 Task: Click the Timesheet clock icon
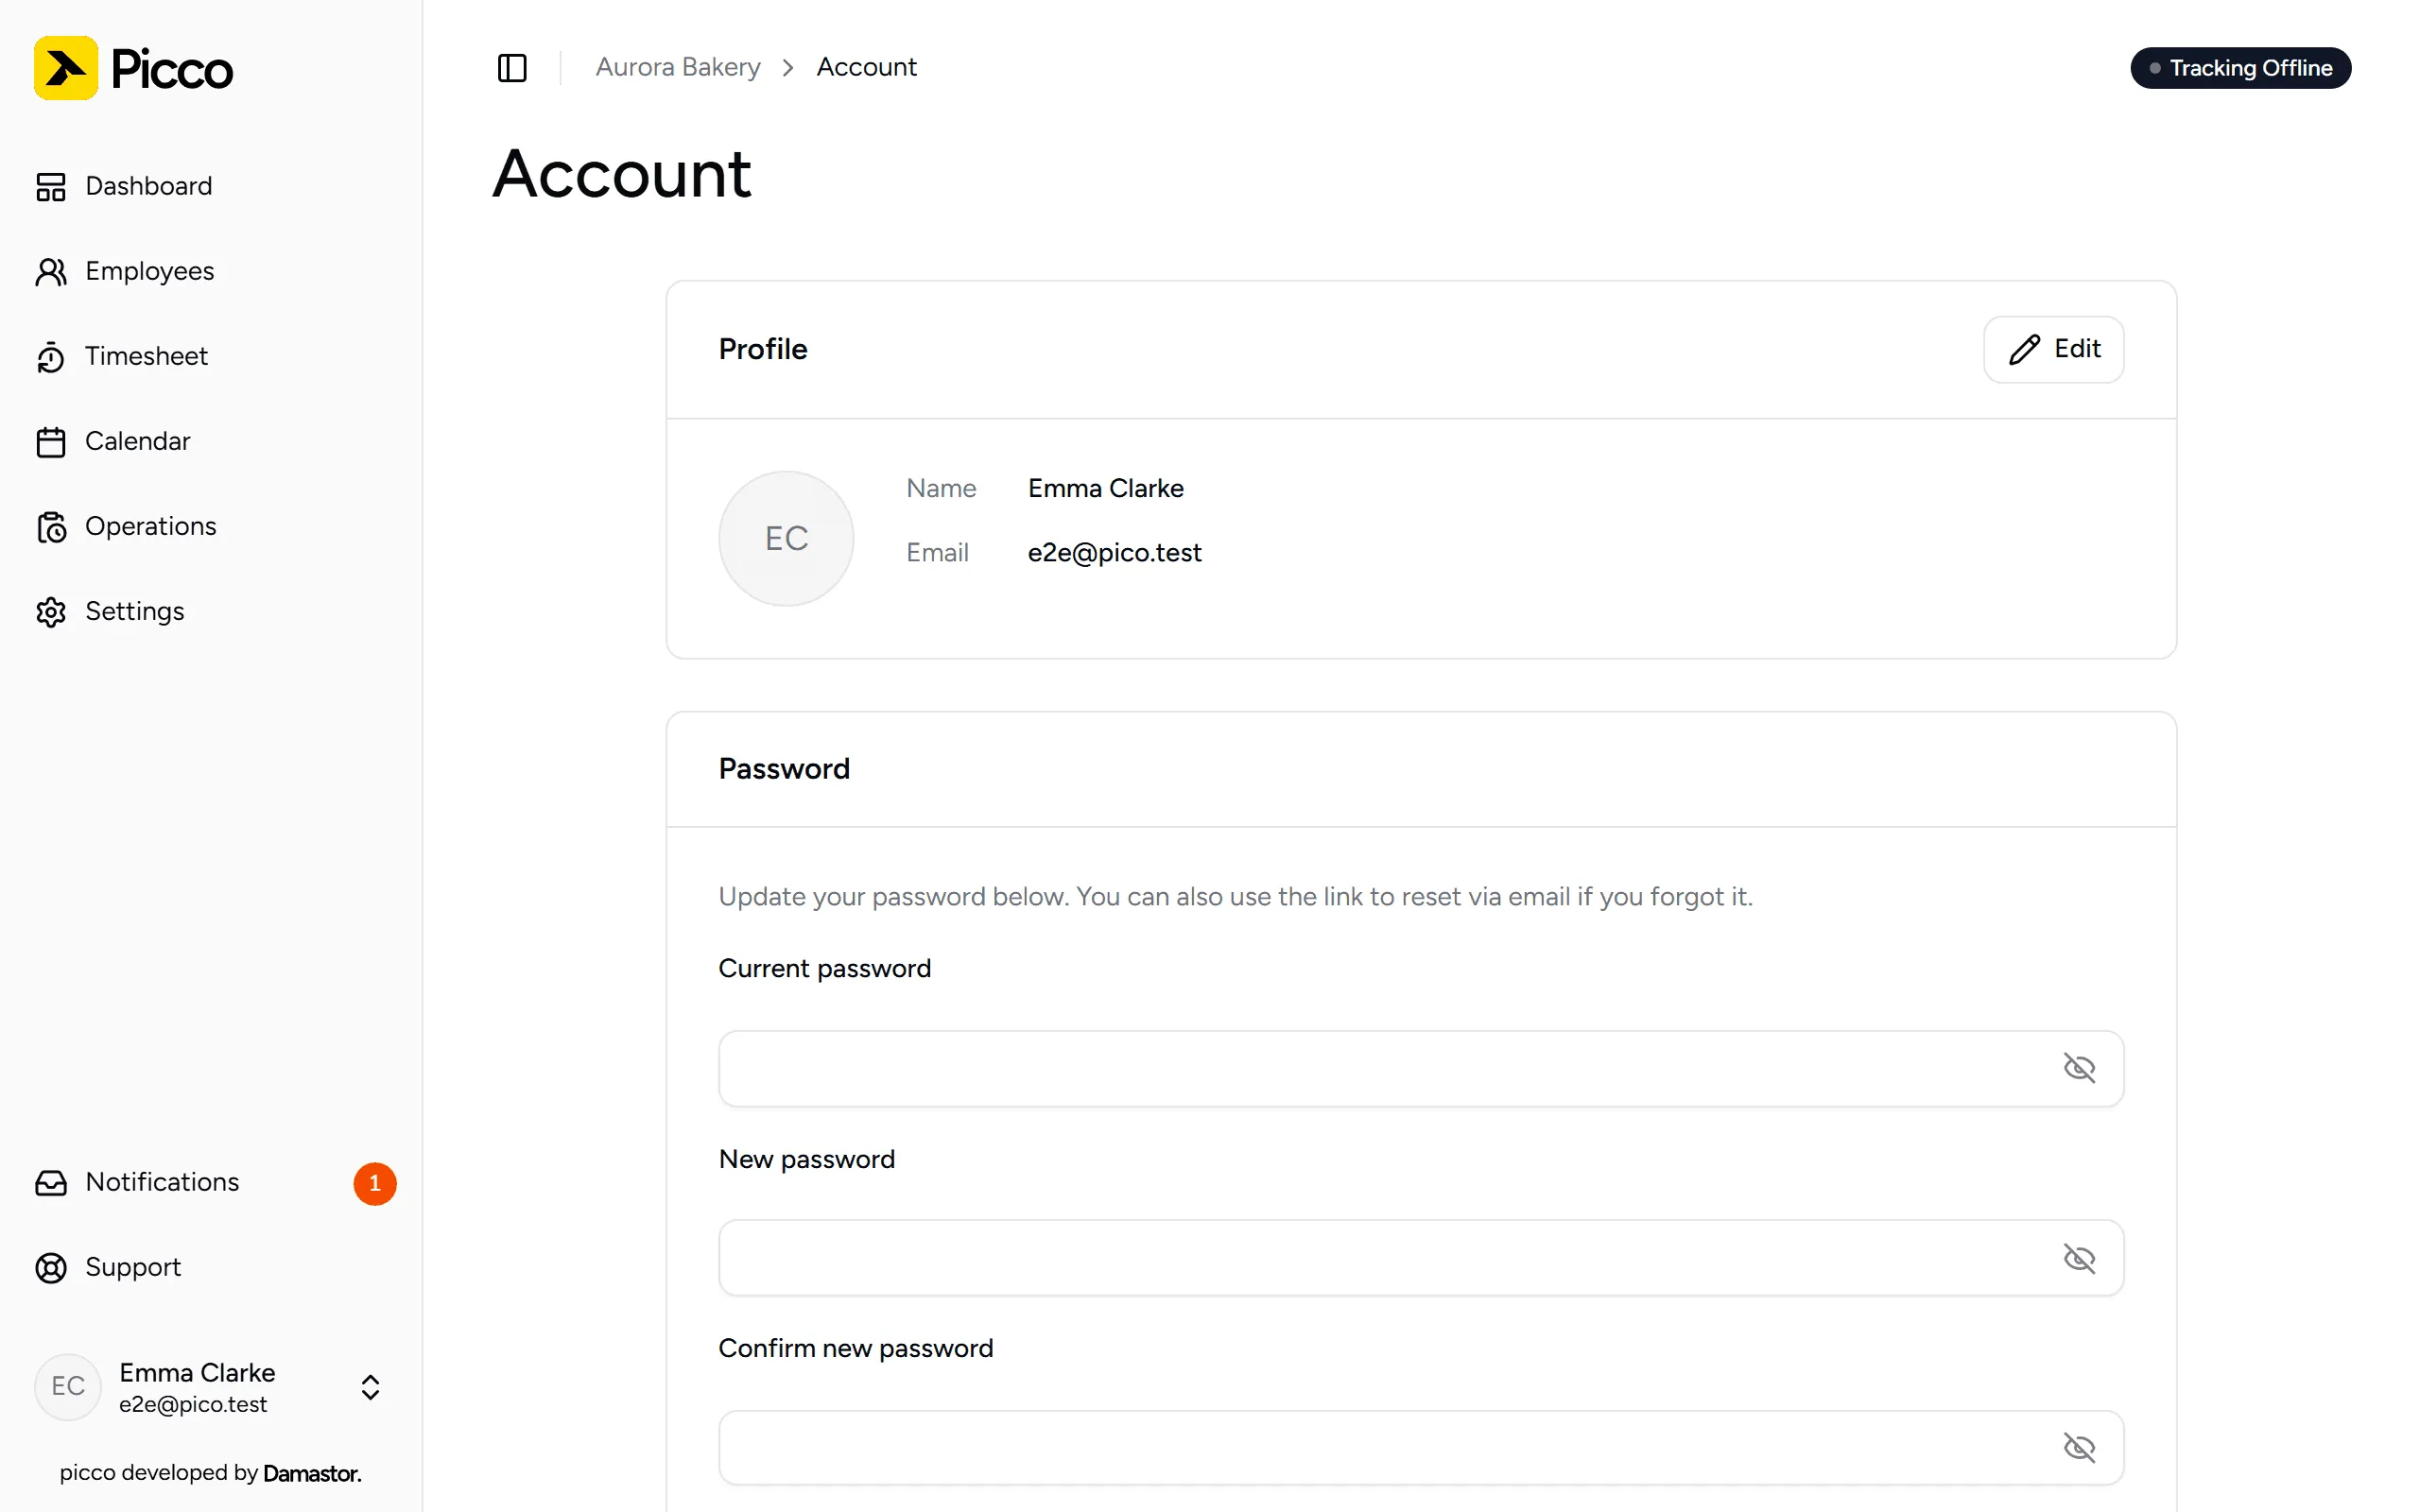51,357
